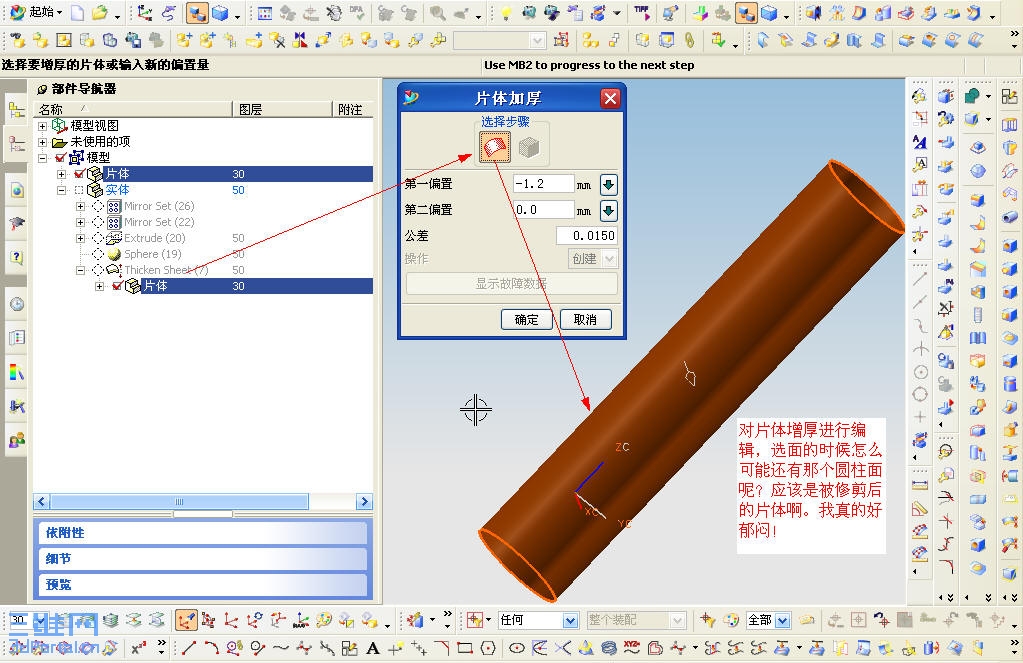Select the Polygon hexagon tool
Image resolution: width=1023 pixels, height=663 pixels.
pos(487,648)
